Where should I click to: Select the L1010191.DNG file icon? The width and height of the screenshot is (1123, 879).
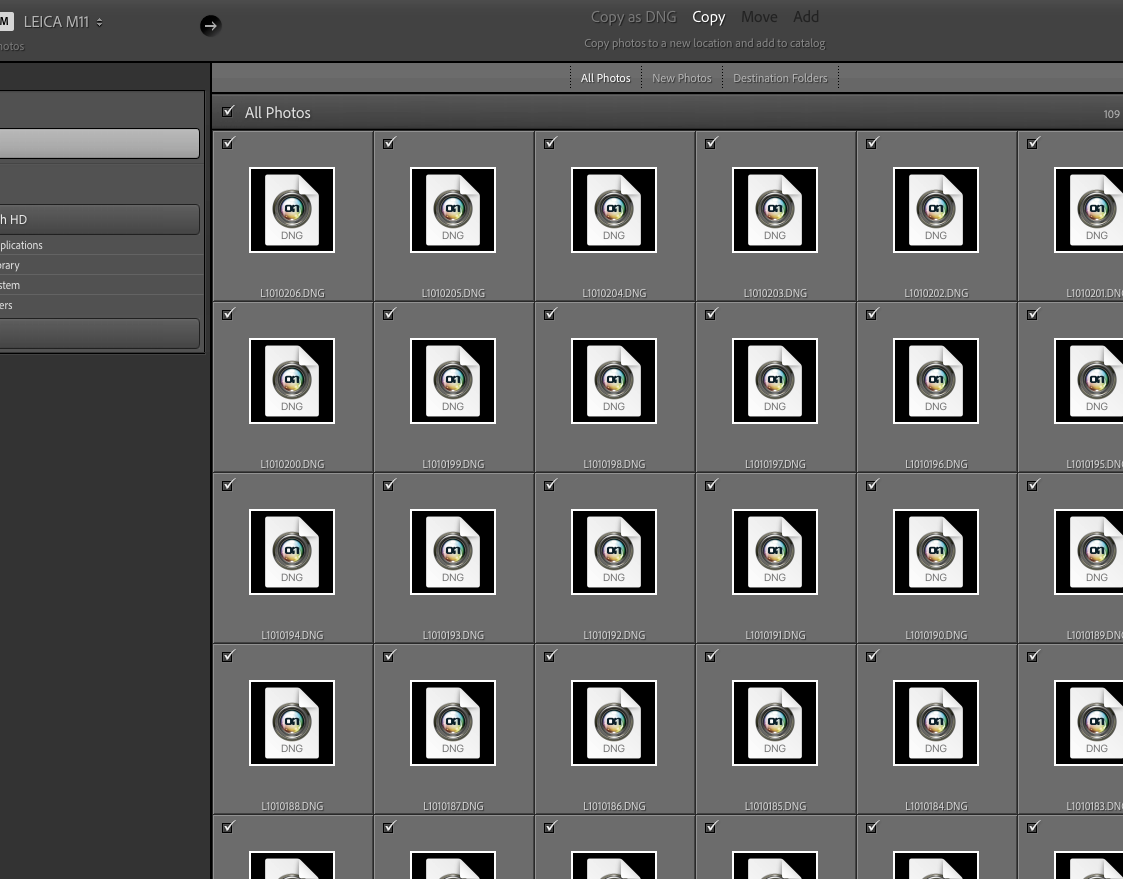tap(775, 552)
